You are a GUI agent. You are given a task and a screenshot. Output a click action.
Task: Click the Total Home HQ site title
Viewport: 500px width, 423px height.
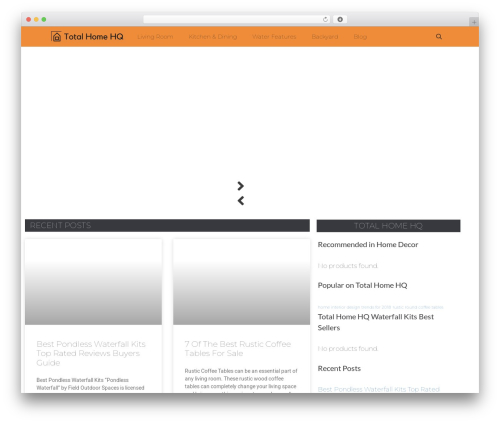point(94,37)
